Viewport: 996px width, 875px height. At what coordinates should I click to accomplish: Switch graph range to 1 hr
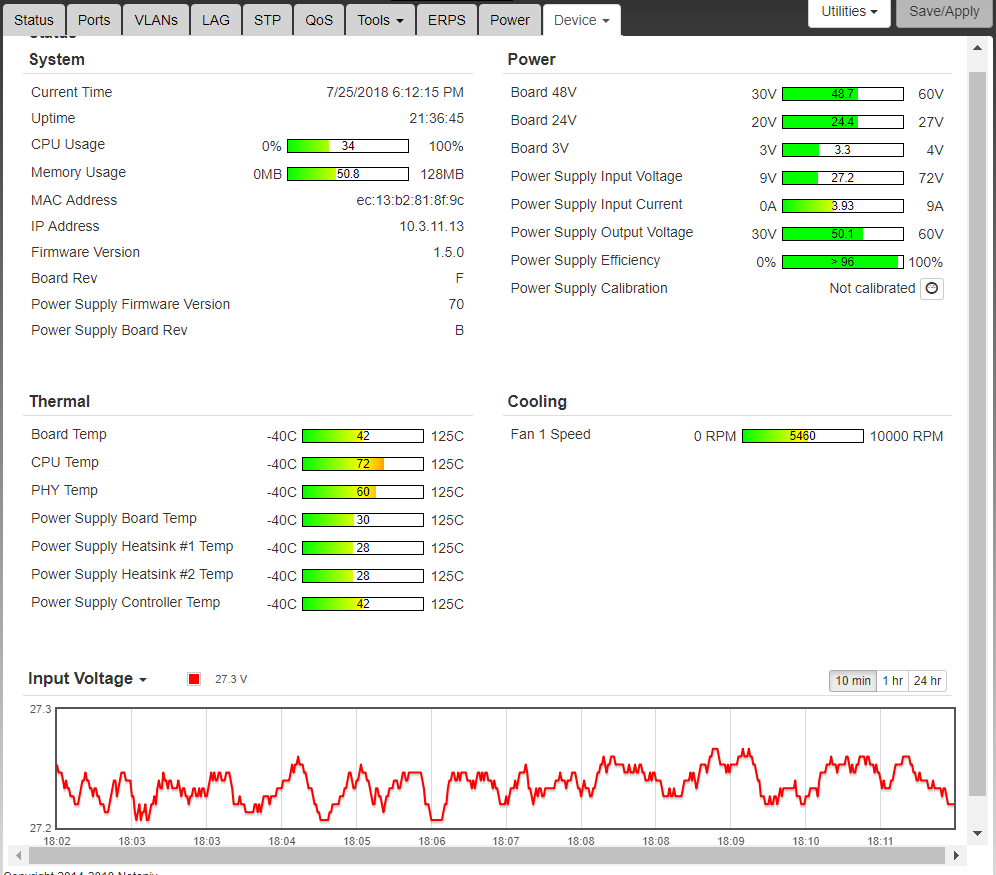pyautogui.click(x=892, y=681)
